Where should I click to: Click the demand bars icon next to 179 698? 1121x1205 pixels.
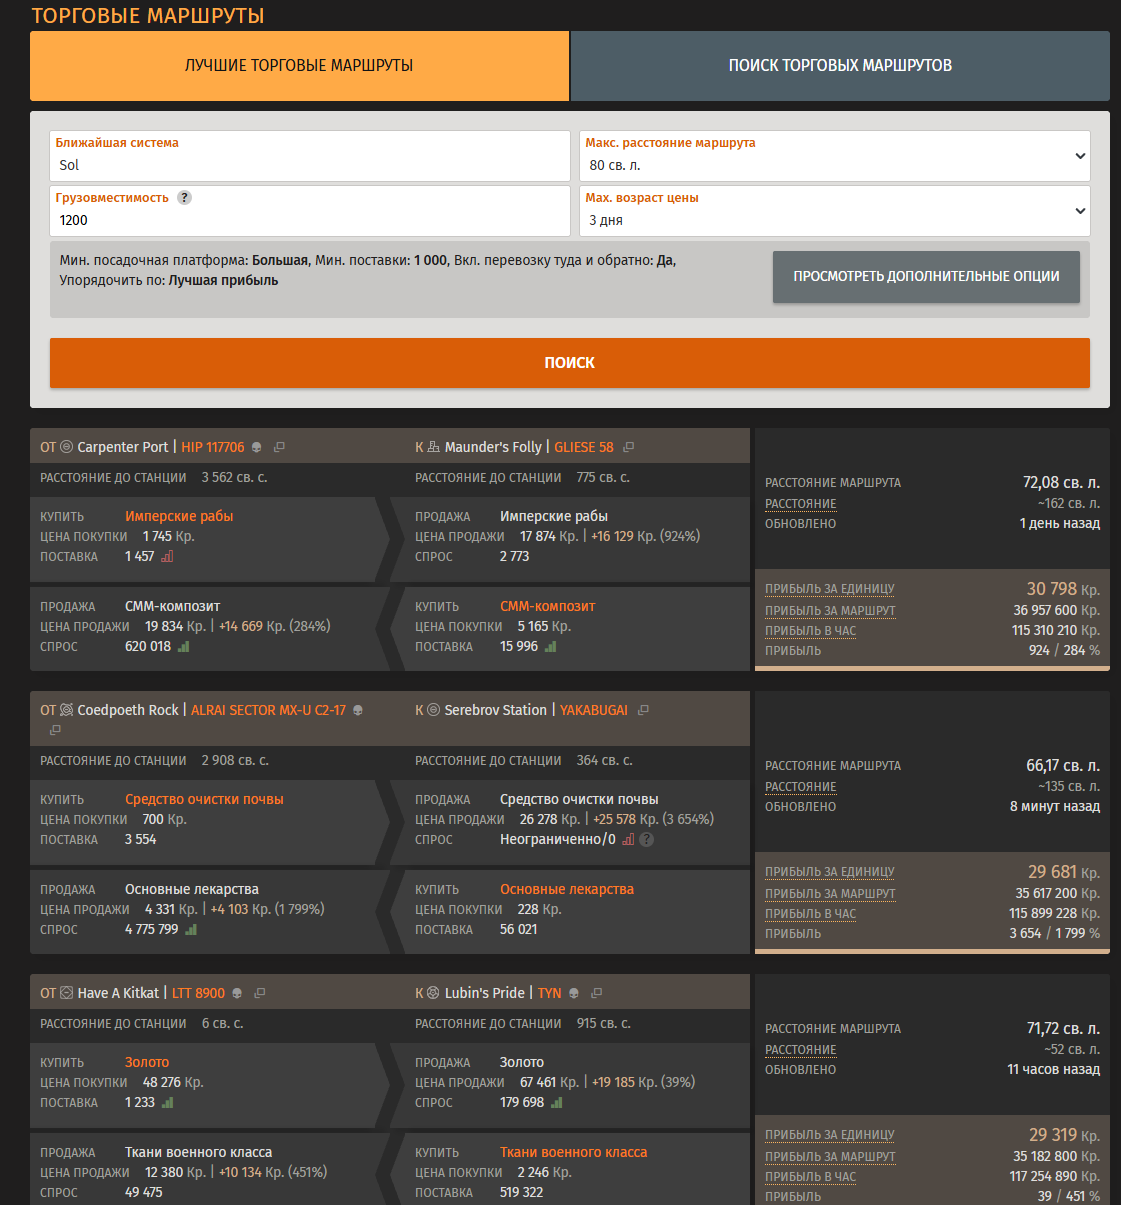click(556, 1102)
